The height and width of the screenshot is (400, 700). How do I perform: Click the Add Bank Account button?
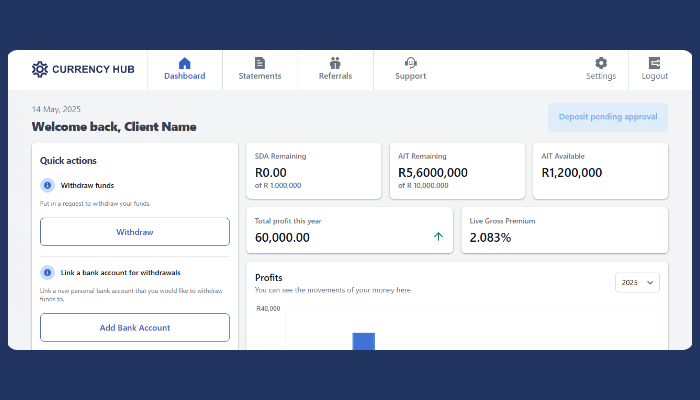[135, 327]
